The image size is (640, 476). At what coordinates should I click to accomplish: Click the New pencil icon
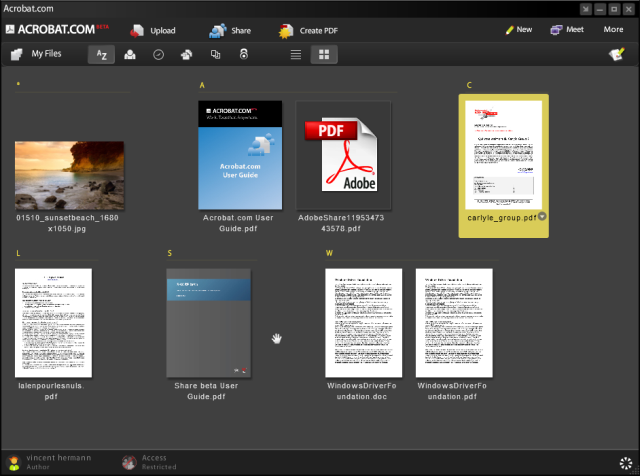pyautogui.click(x=509, y=30)
